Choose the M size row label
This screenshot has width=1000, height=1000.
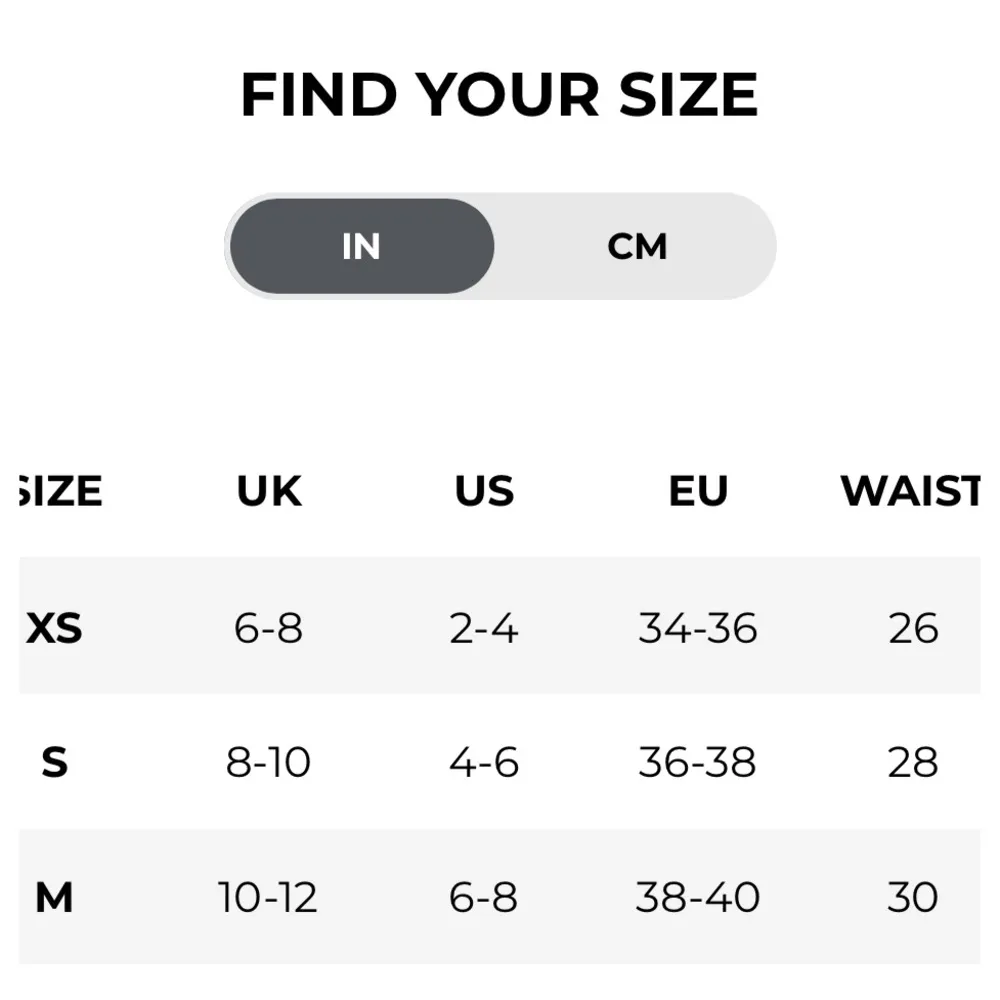click(55, 897)
